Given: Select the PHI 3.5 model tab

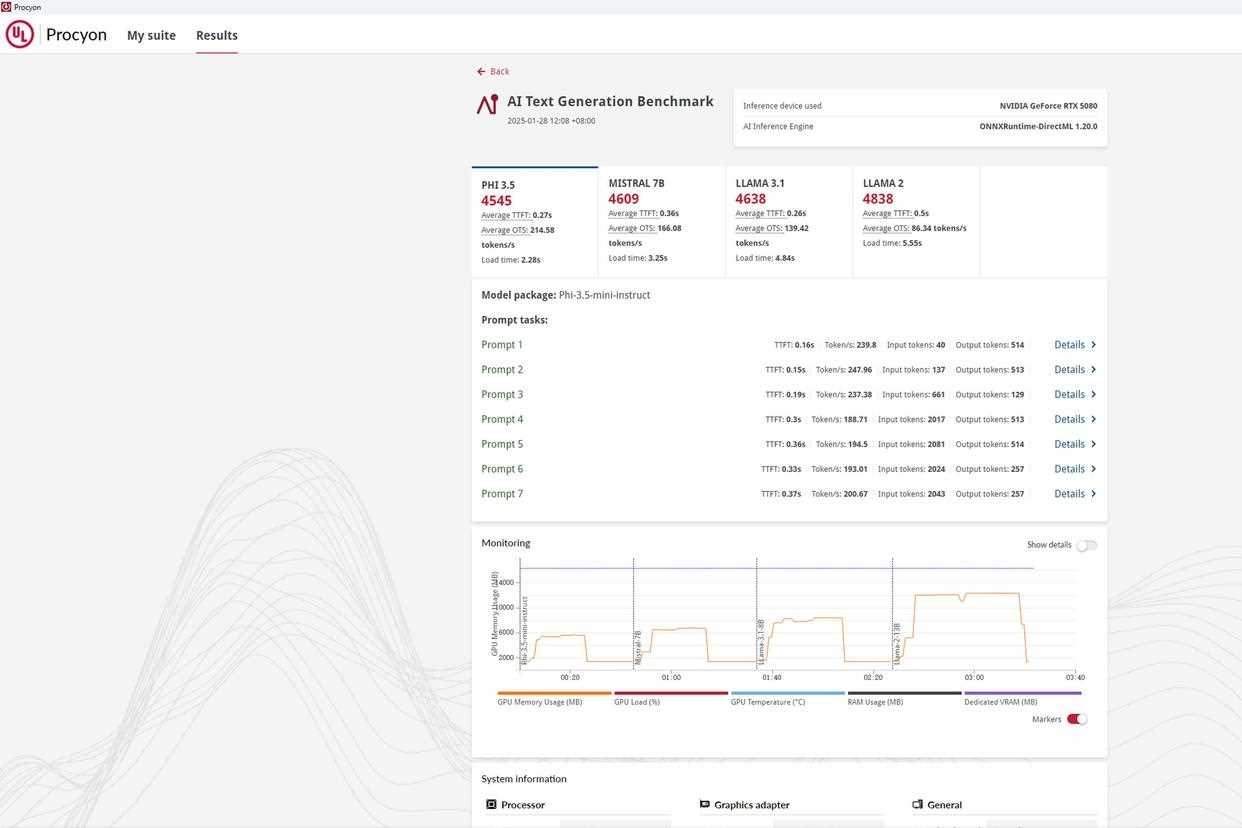Looking at the screenshot, I should [535, 222].
